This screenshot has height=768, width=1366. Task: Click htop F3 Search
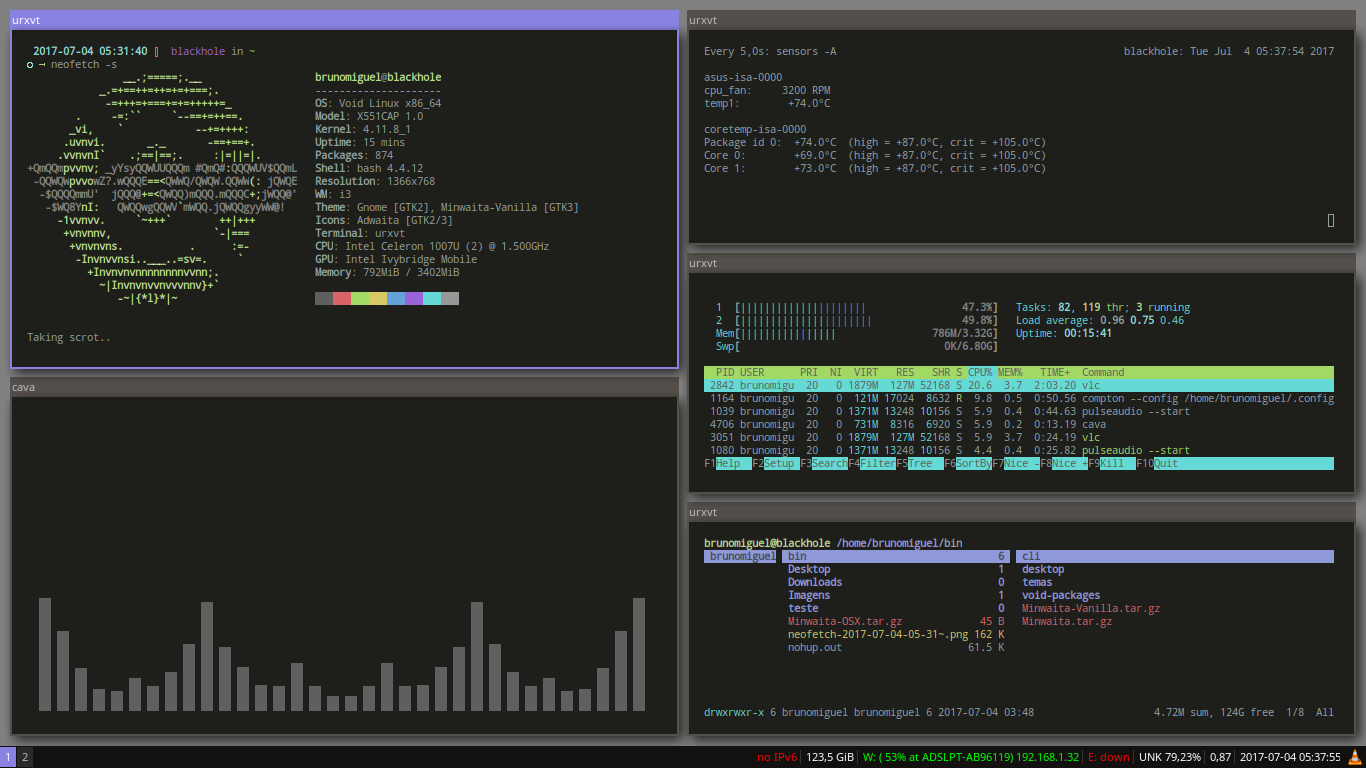click(x=823, y=464)
